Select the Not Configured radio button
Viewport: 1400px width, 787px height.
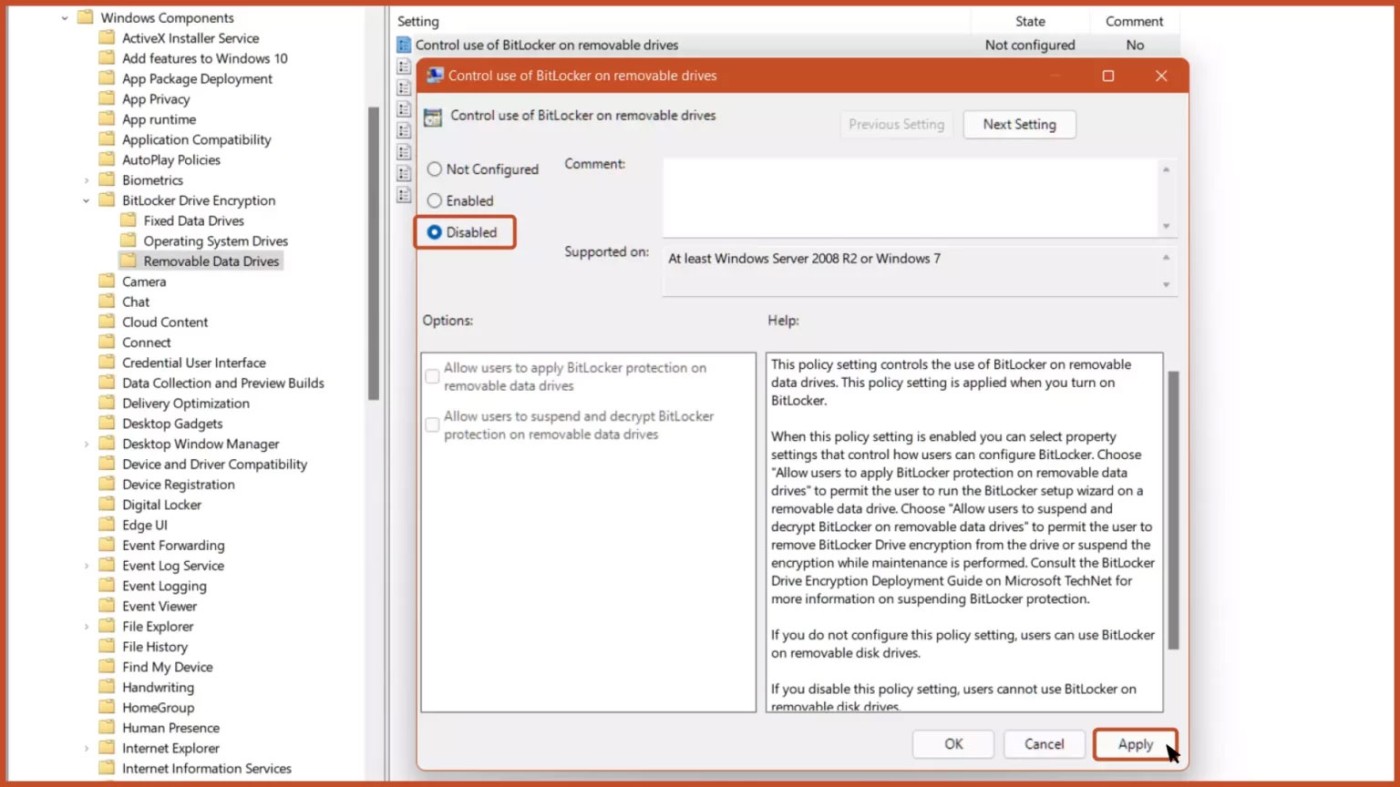tap(435, 170)
